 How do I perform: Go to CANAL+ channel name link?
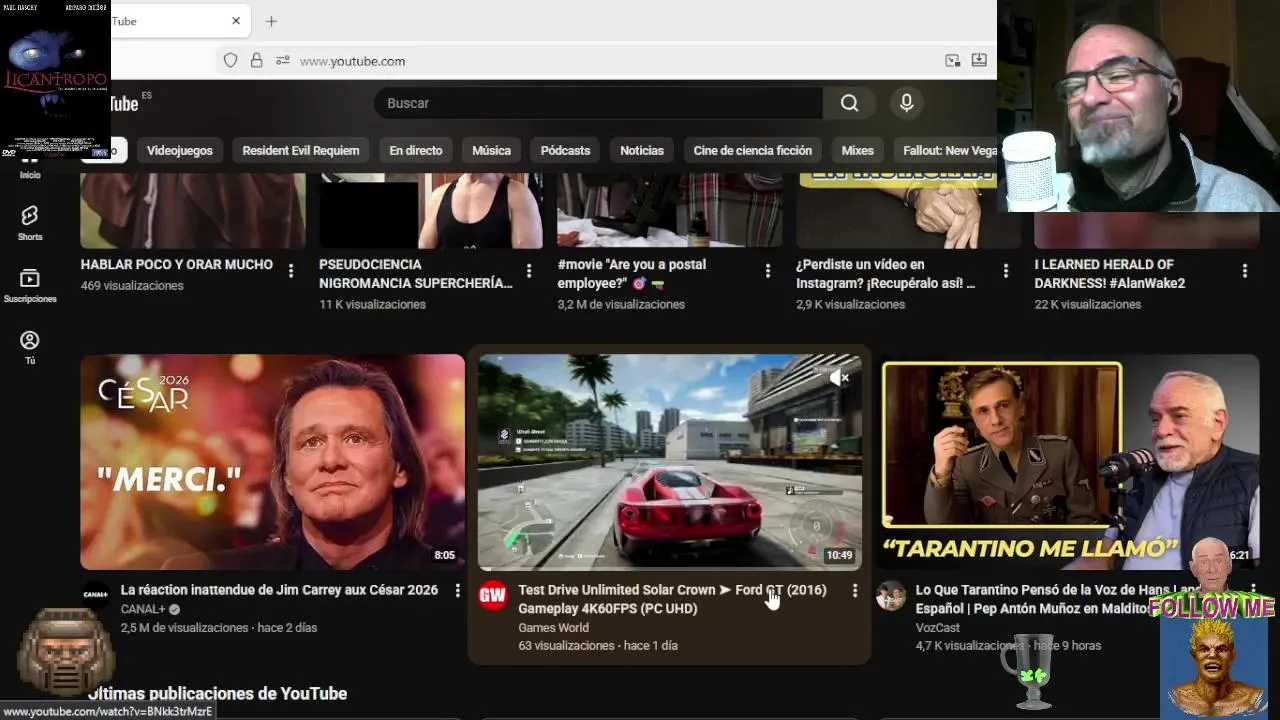pos(143,609)
